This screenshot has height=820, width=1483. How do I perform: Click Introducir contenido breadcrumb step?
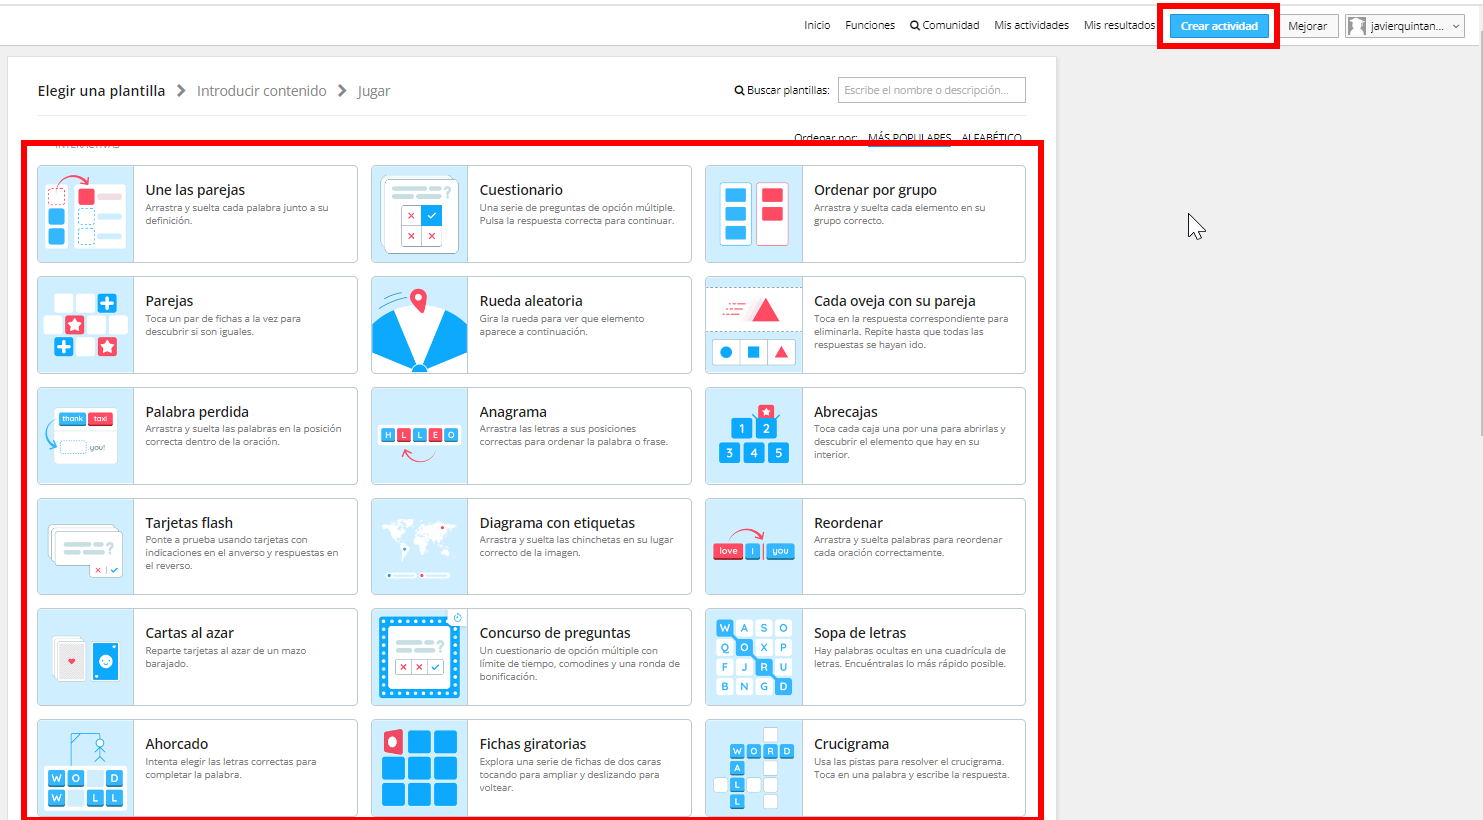point(262,91)
